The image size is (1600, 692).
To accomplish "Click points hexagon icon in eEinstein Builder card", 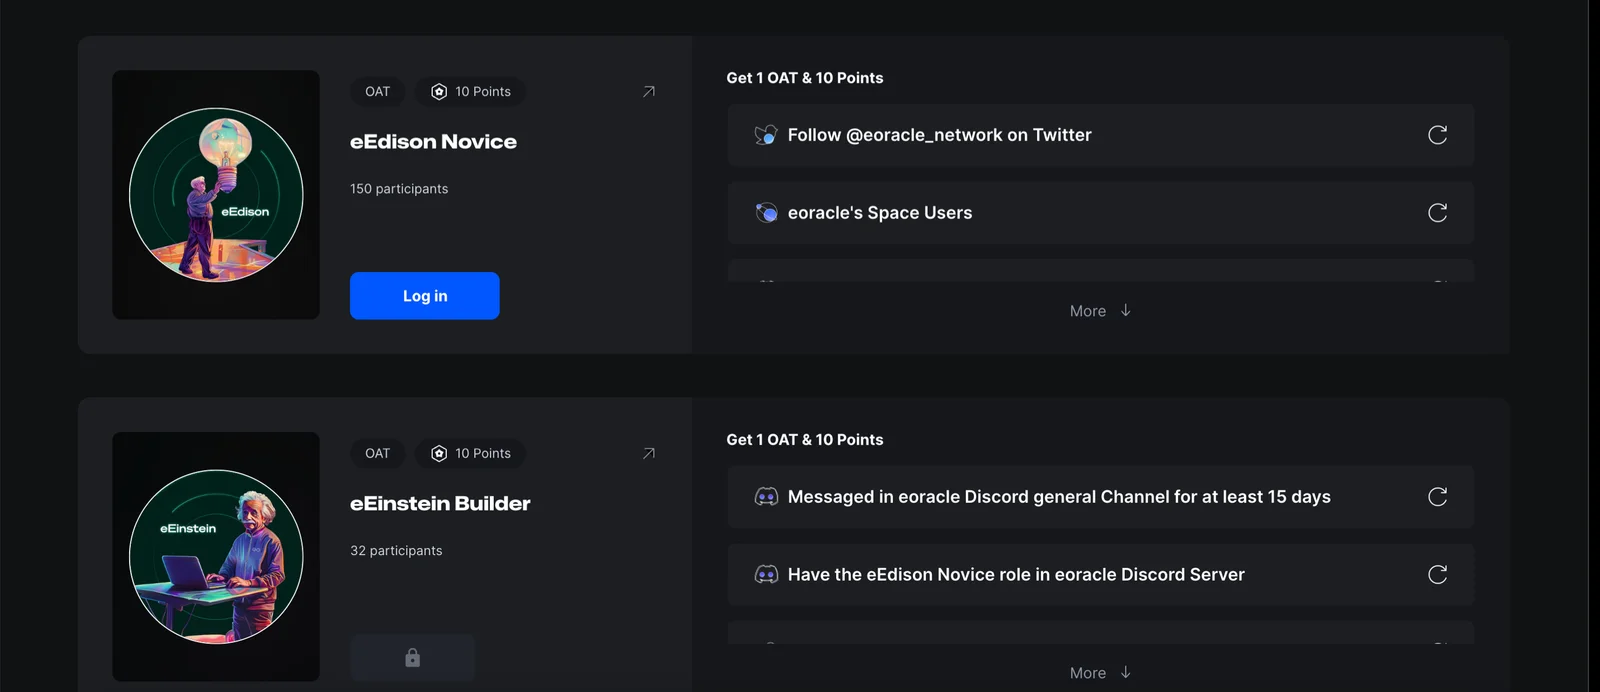I will click(439, 454).
